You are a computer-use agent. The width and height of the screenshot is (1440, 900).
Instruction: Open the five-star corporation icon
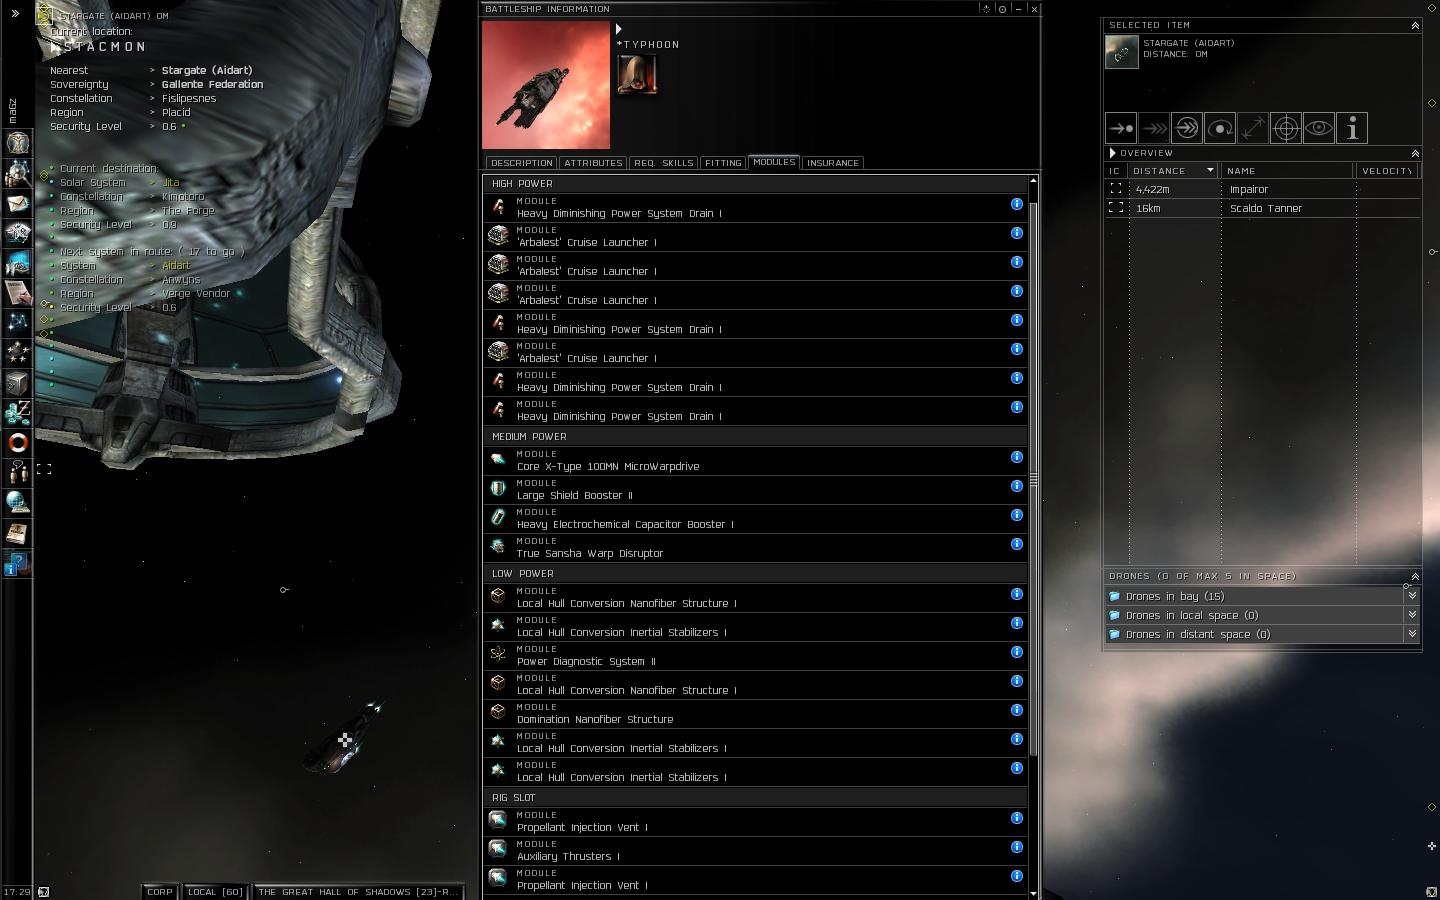[x=17, y=352]
